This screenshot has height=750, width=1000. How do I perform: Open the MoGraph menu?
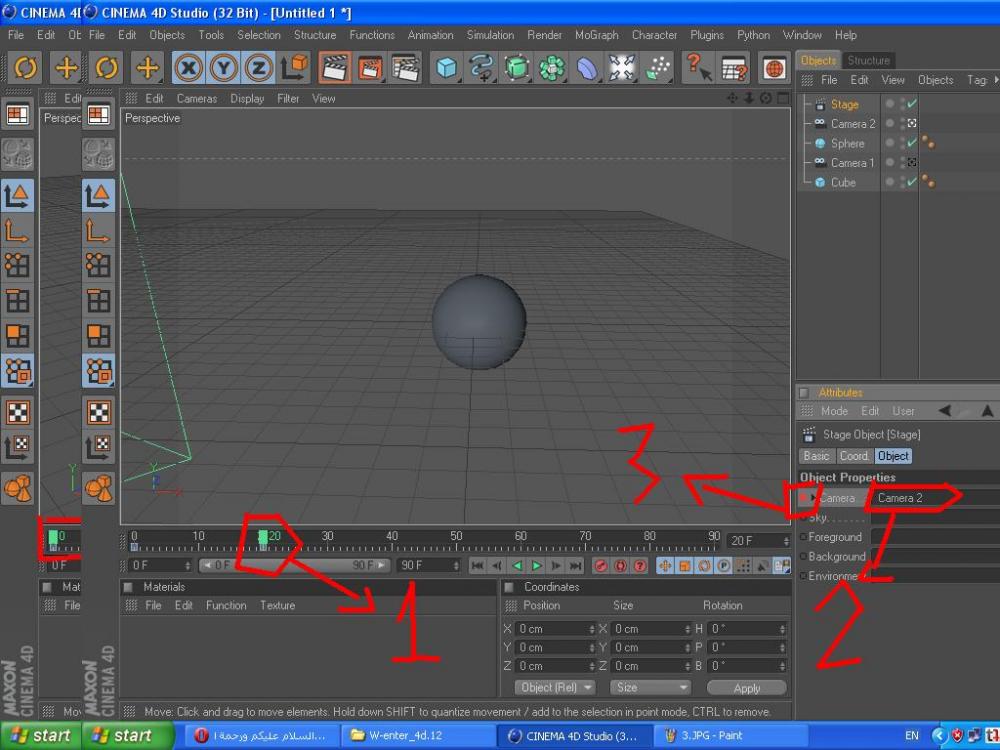(x=597, y=35)
